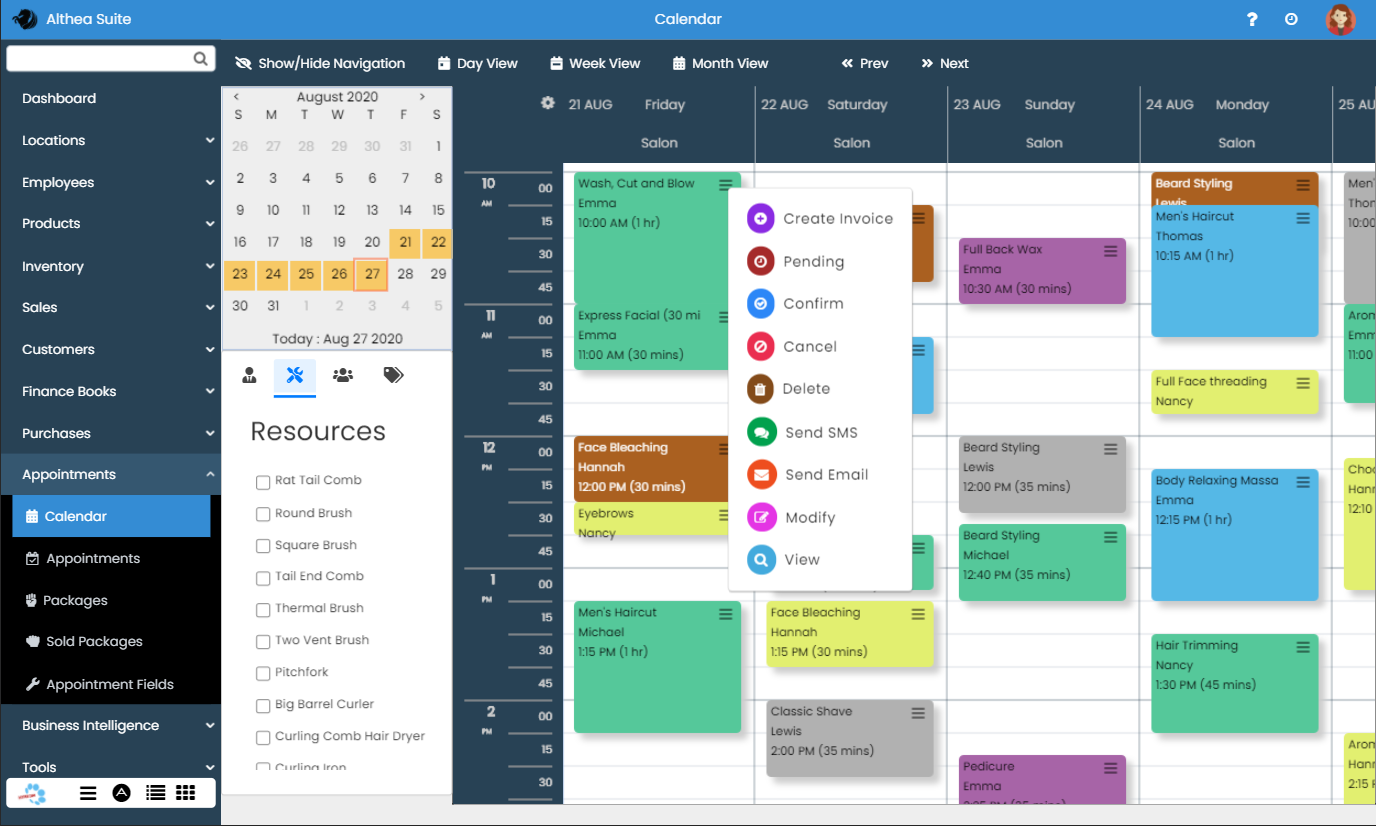Collapse the Appointments menu
This screenshot has width=1376, height=826.
[110, 474]
